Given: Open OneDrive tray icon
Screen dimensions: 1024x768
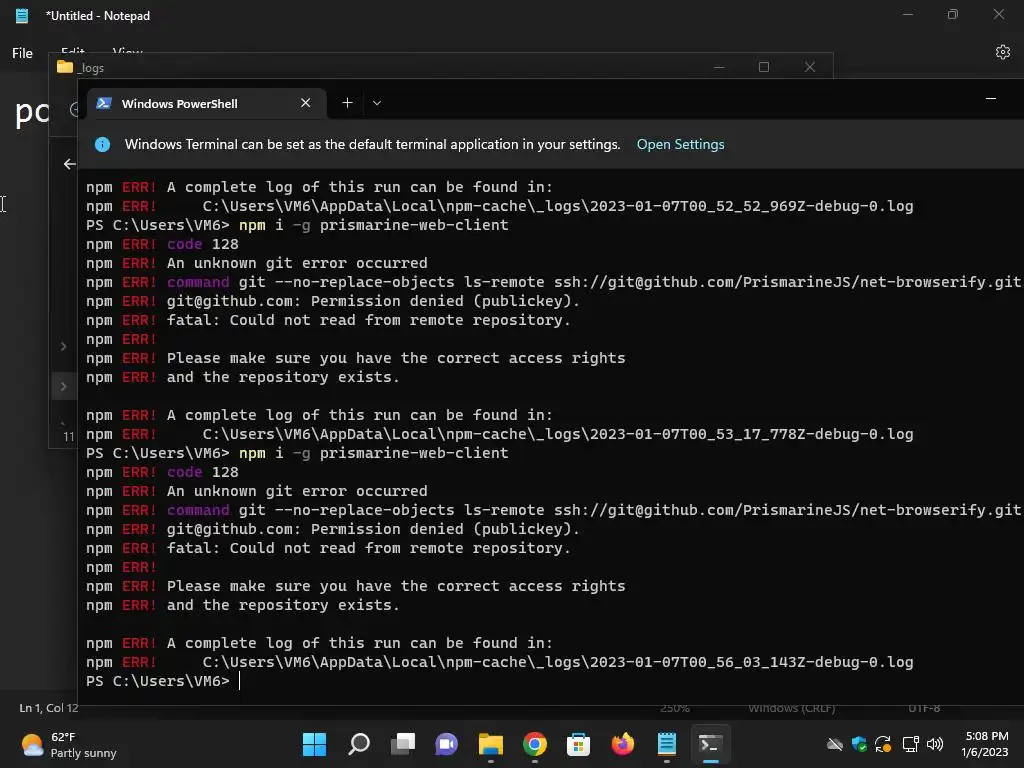Looking at the screenshot, I should (835, 744).
